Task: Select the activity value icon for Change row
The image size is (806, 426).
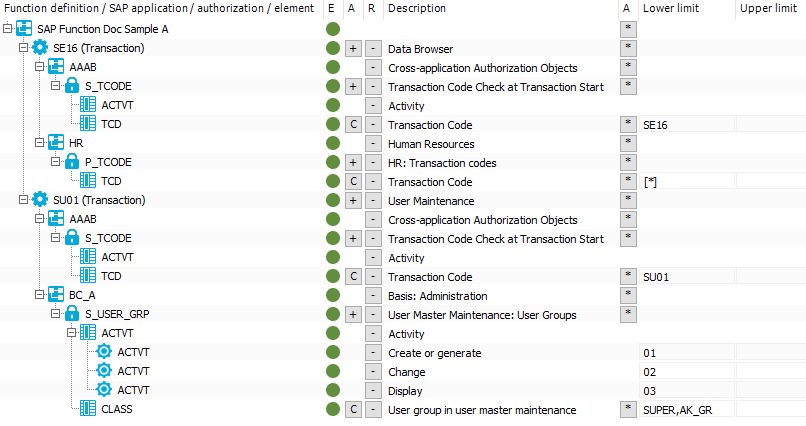Action: pos(104,371)
